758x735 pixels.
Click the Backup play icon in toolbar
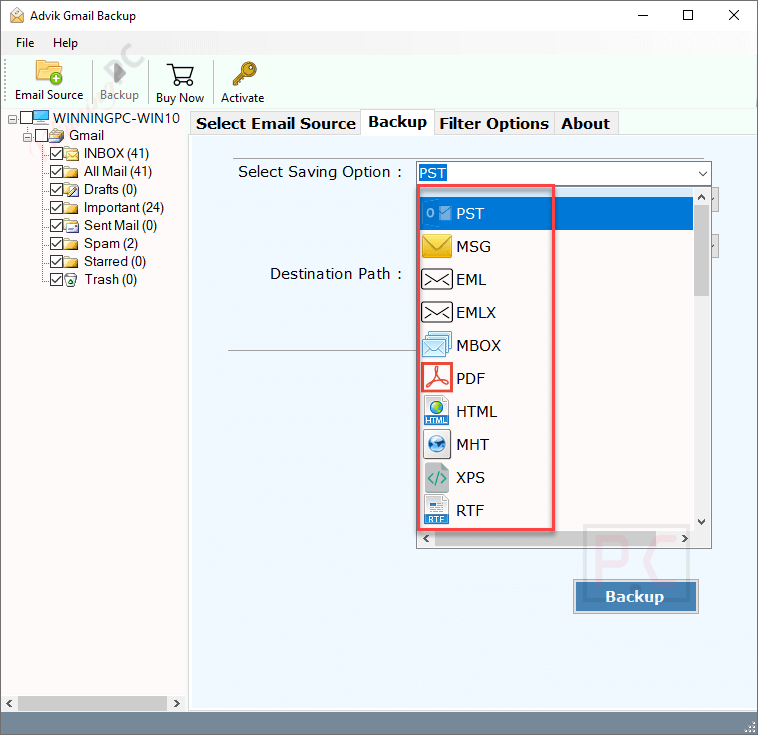[x=119, y=73]
